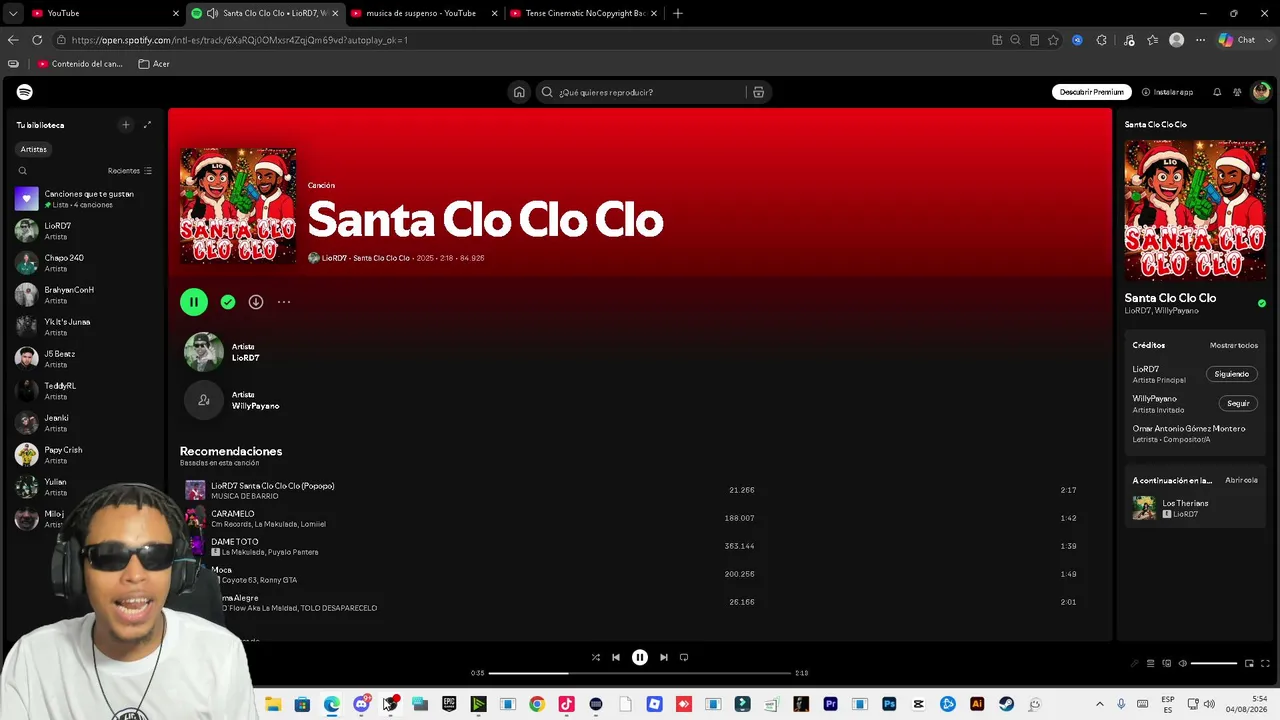Open the Contenido del can... bookmark
1280x720 pixels.
[x=80, y=64]
